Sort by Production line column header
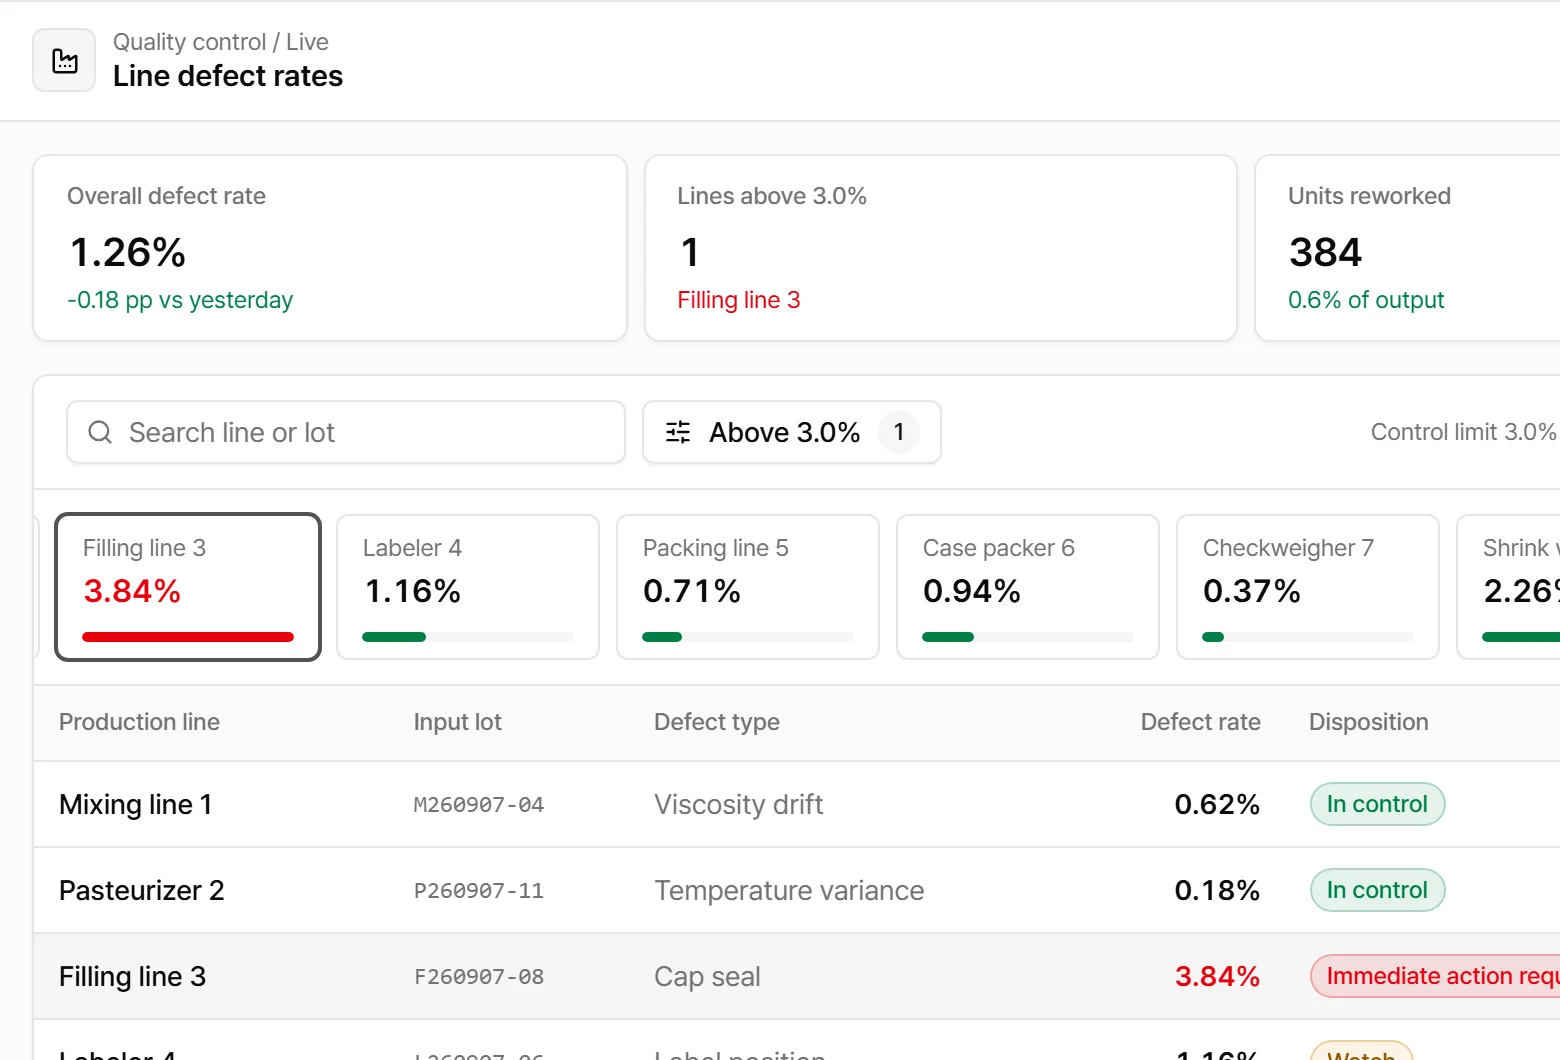Screen dimensions: 1560x1060 pos(139,722)
